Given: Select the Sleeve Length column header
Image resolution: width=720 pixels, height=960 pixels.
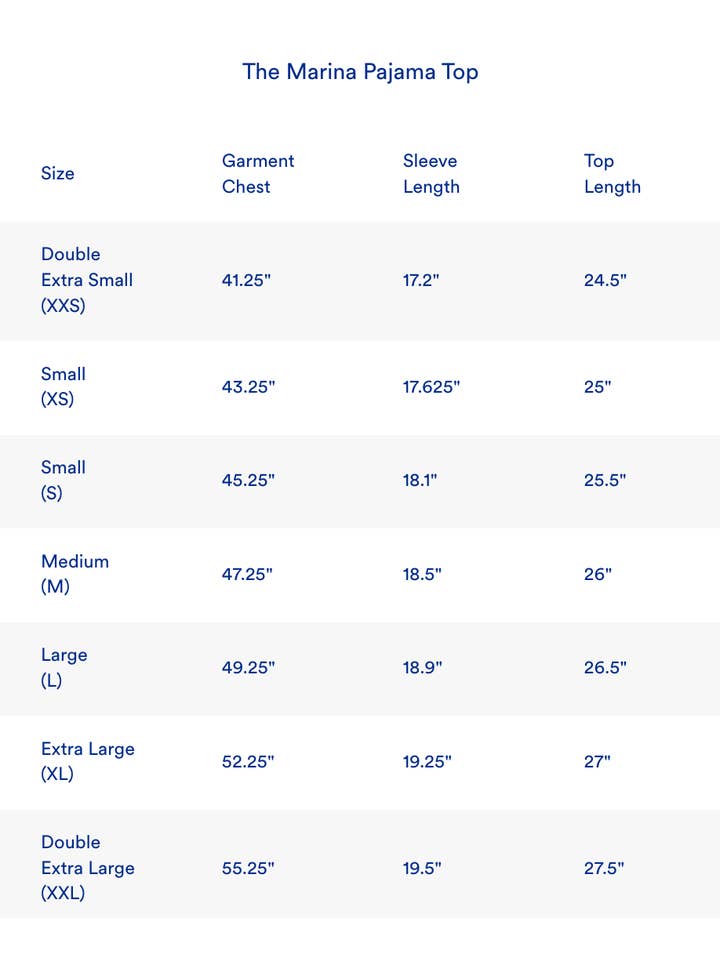Looking at the screenshot, I should point(431,173).
